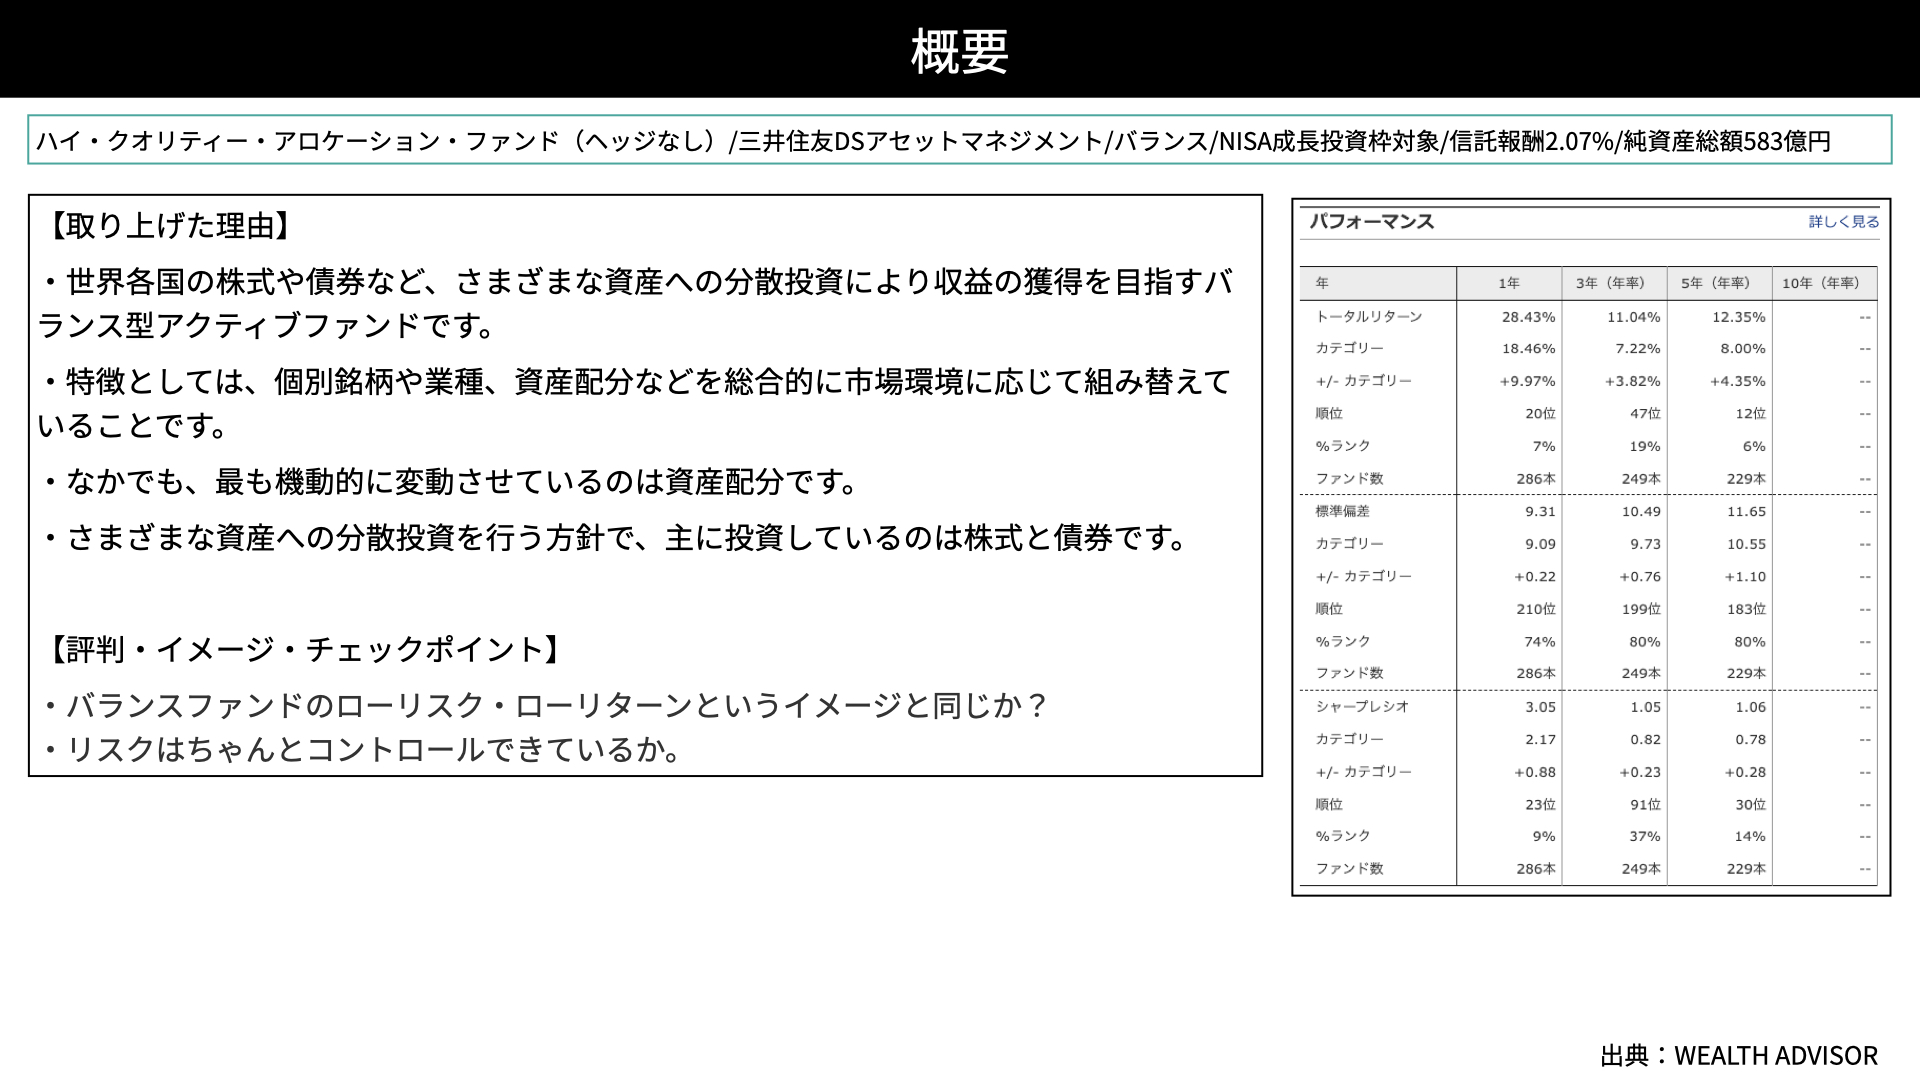This screenshot has width=1920, height=1080.
Task: Click the 11.65 standard deviation value
Action: pyautogui.click(x=1746, y=512)
